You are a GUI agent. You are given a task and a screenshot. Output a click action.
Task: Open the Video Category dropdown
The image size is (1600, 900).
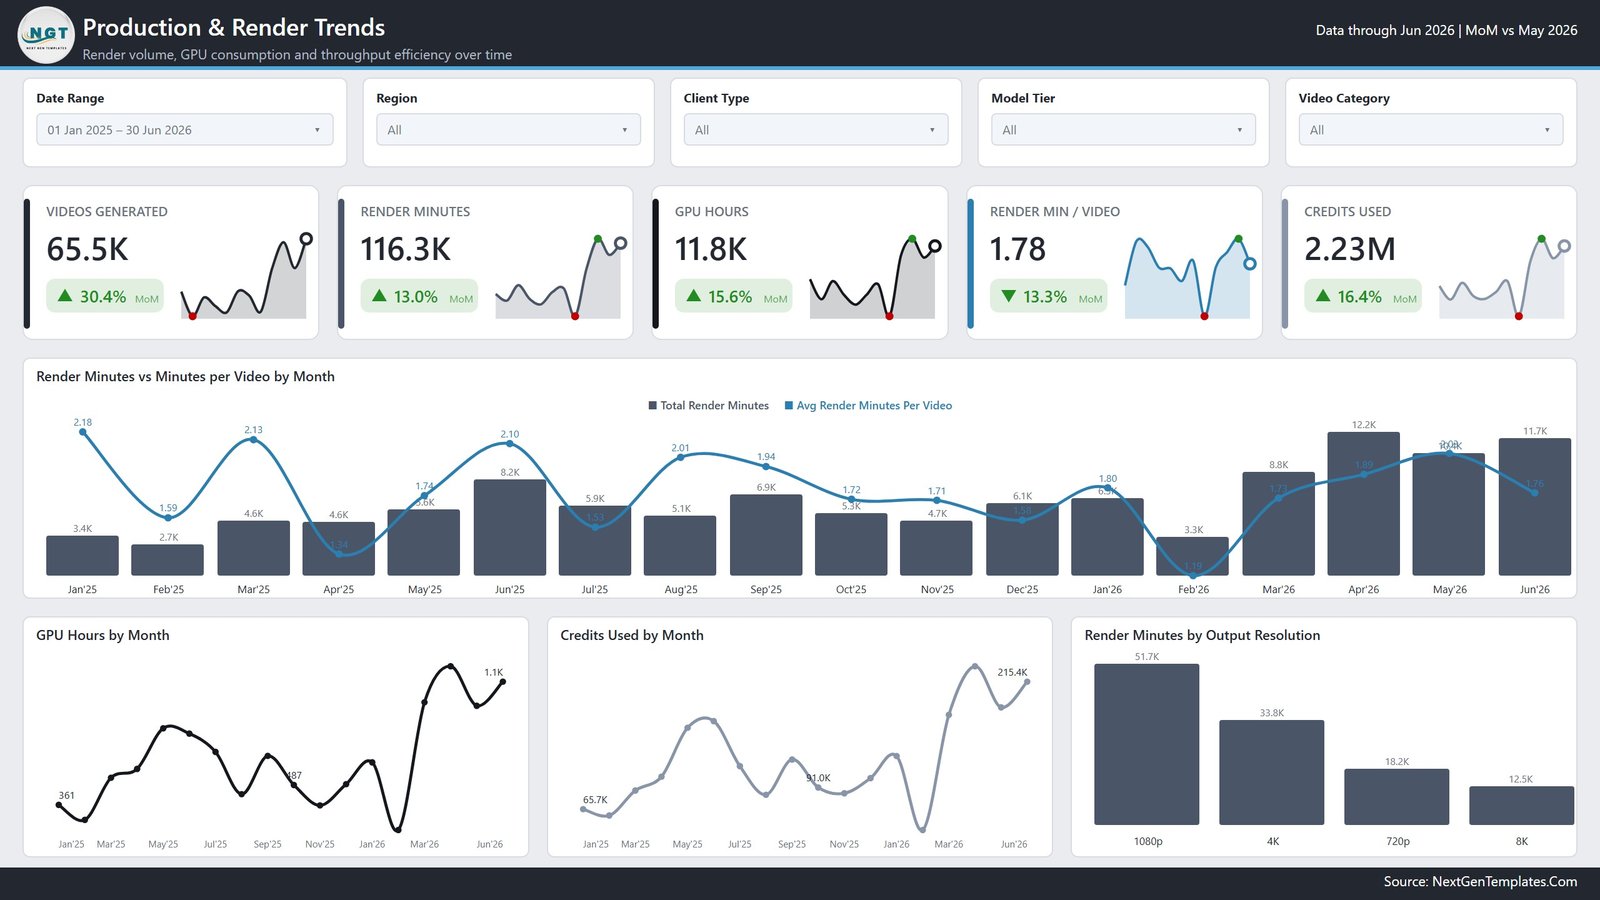pos(1431,130)
